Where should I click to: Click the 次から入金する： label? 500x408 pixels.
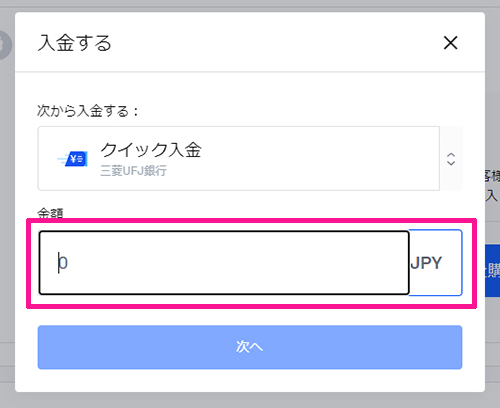click(x=88, y=111)
